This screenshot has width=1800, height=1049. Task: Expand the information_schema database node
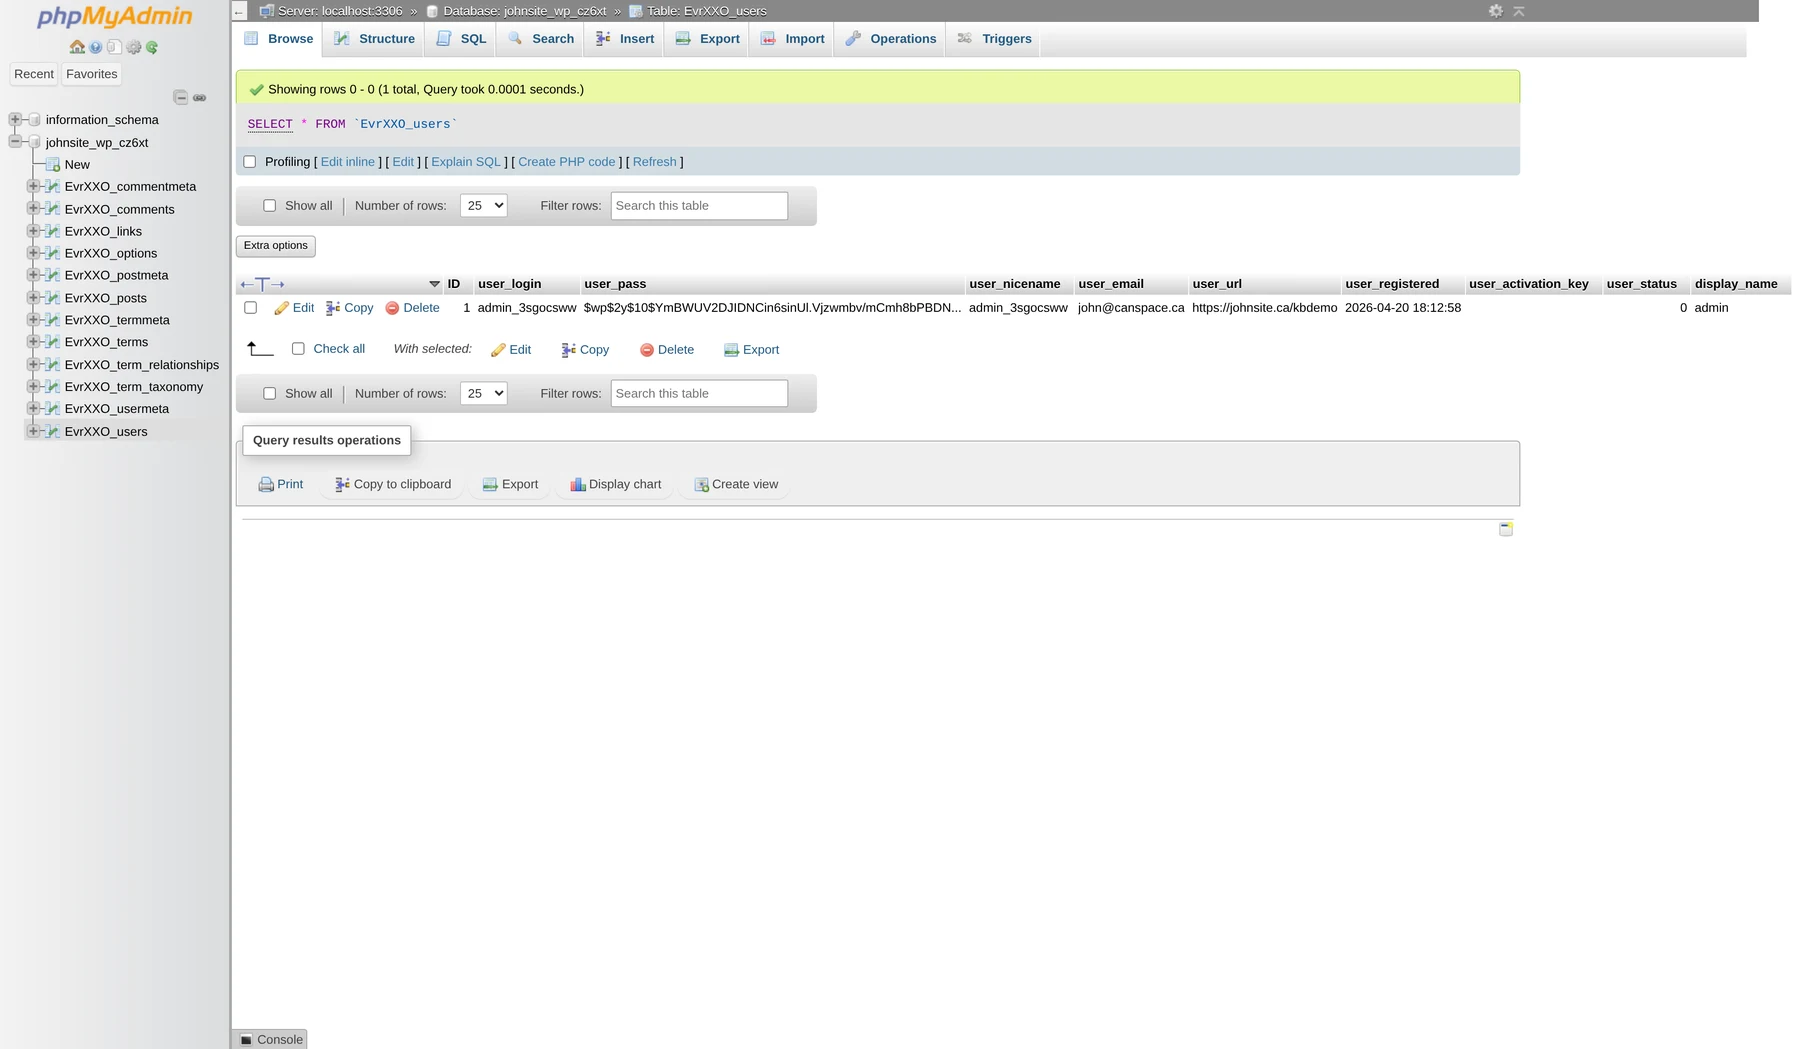pyautogui.click(x=15, y=120)
